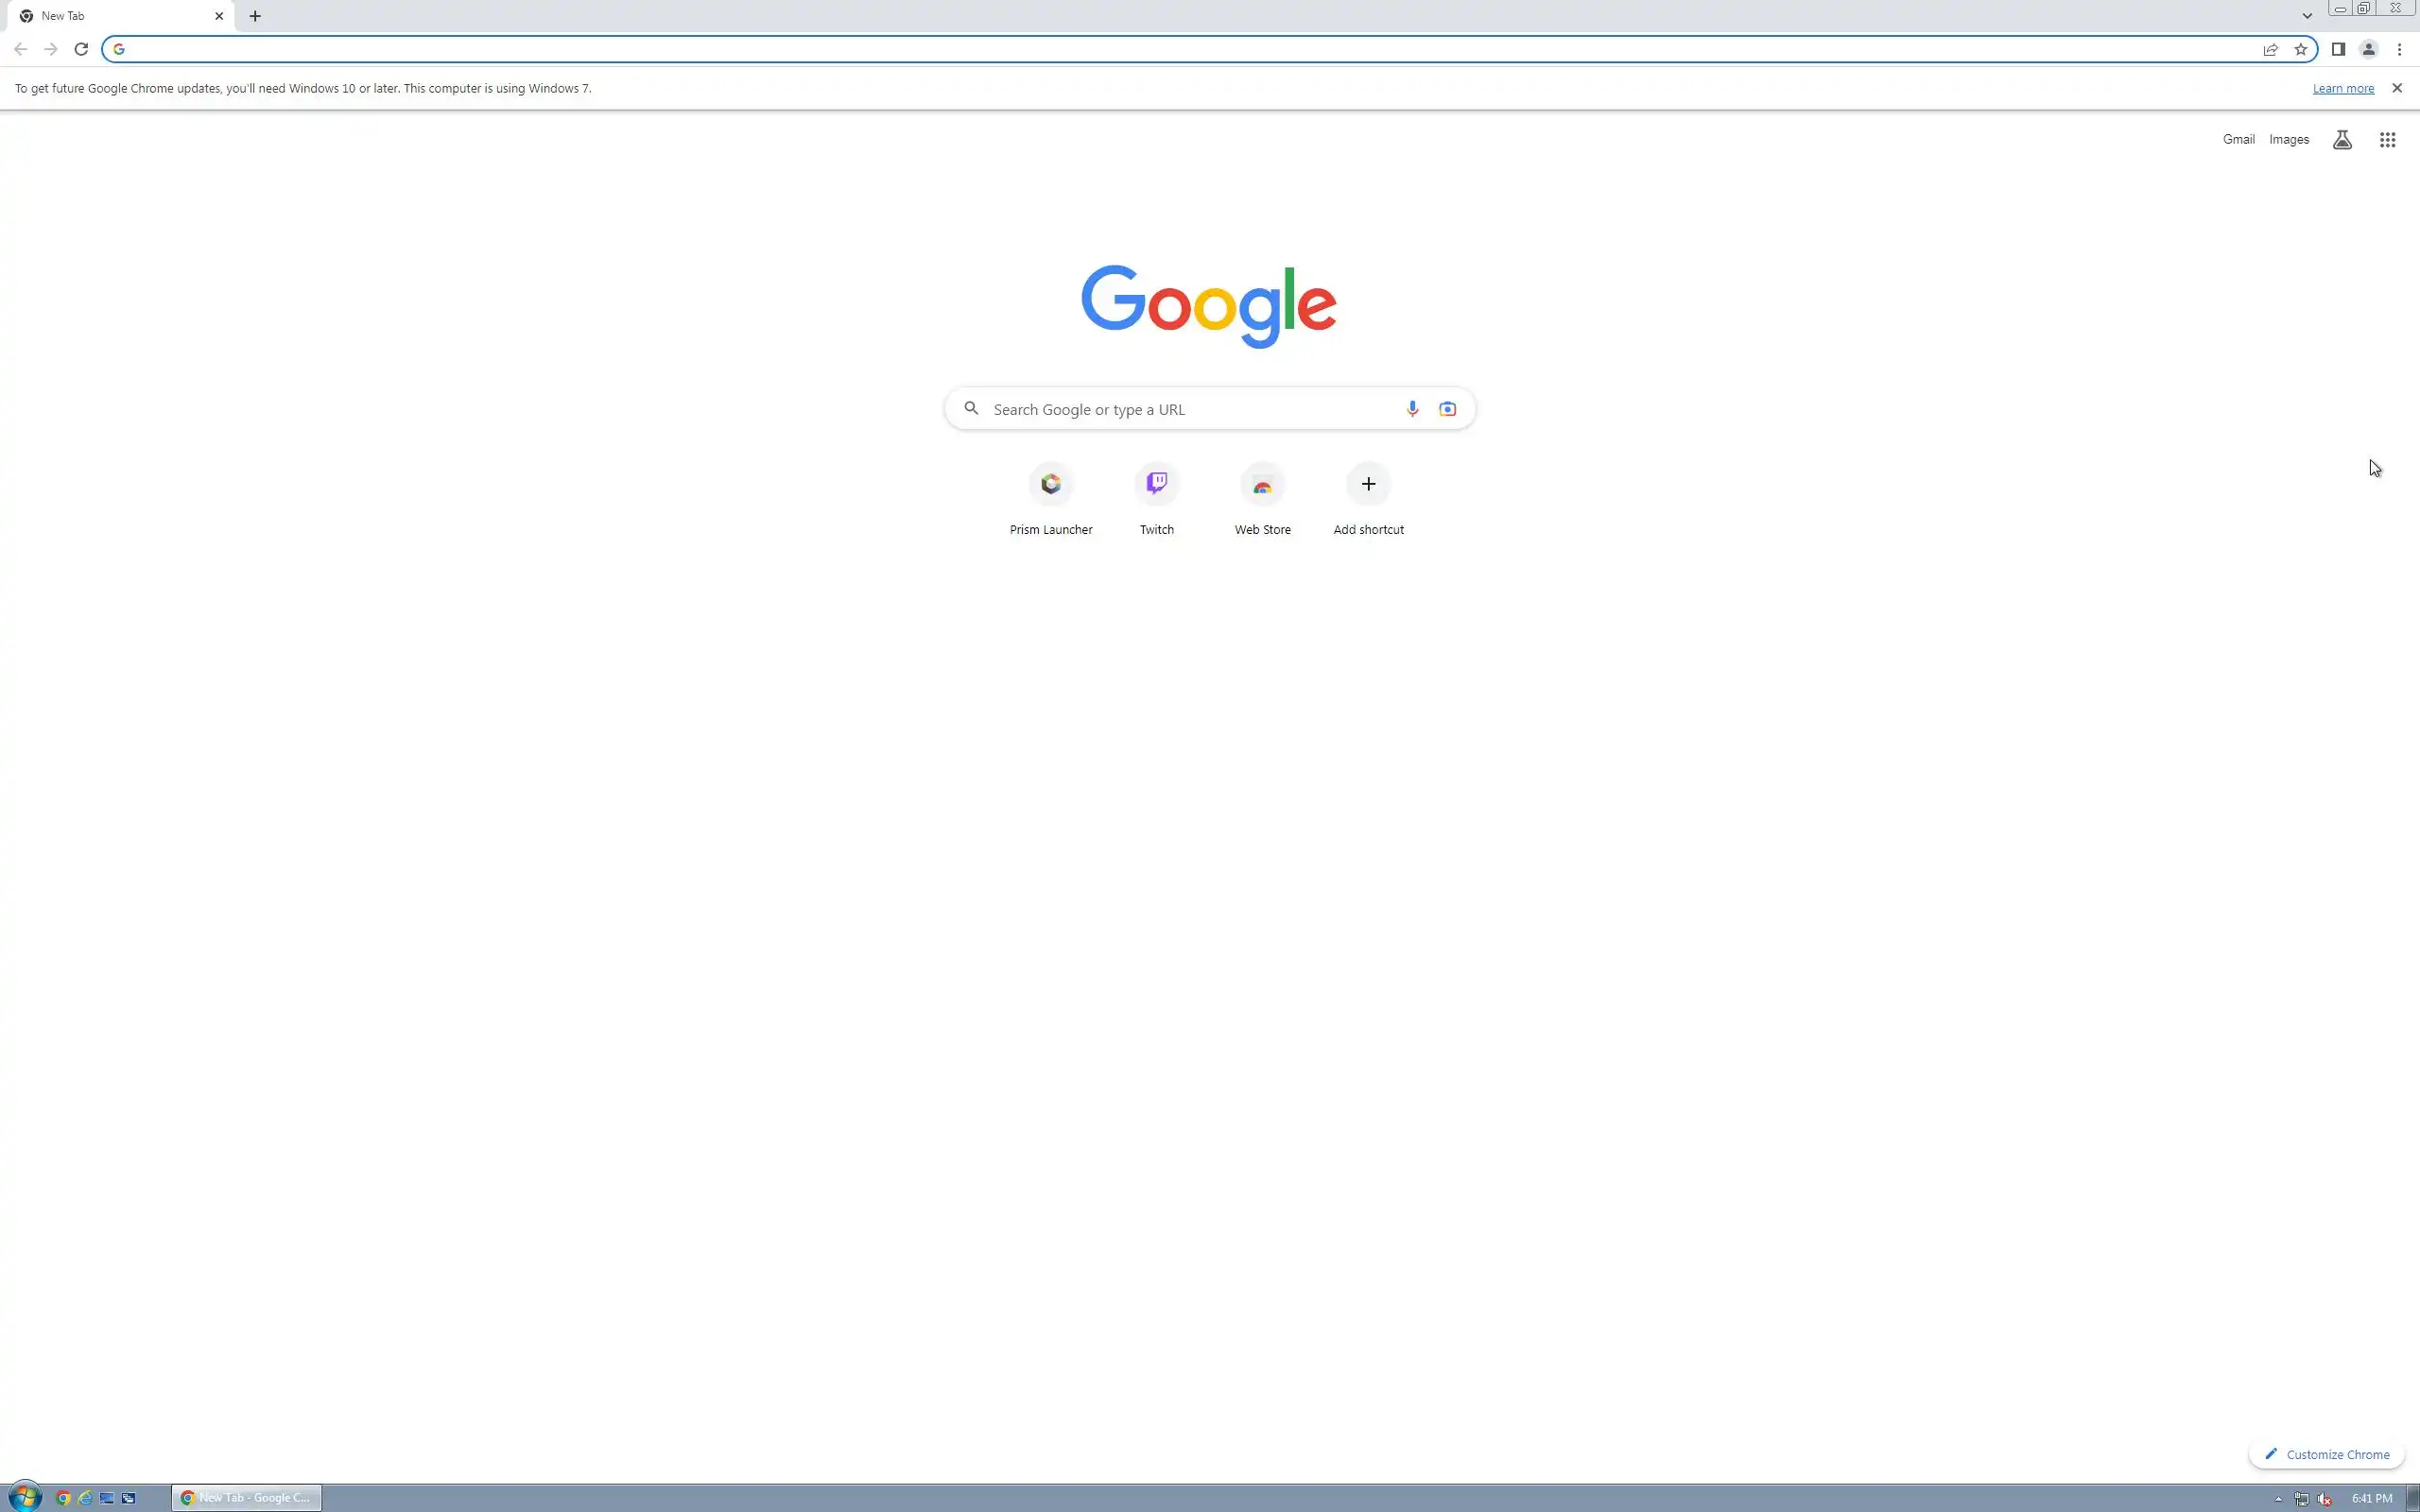Viewport: 2420px width, 1512px height.
Task: Click the Windows Start button
Action: tap(25, 1497)
